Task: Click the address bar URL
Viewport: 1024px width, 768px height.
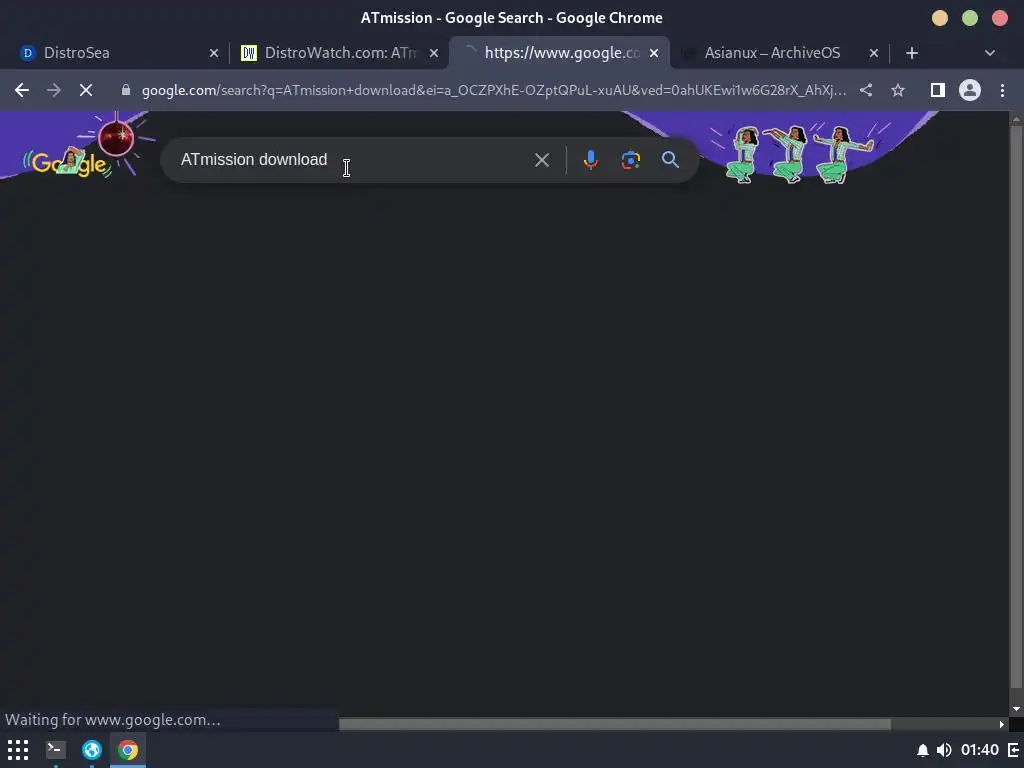Action: coord(494,90)
